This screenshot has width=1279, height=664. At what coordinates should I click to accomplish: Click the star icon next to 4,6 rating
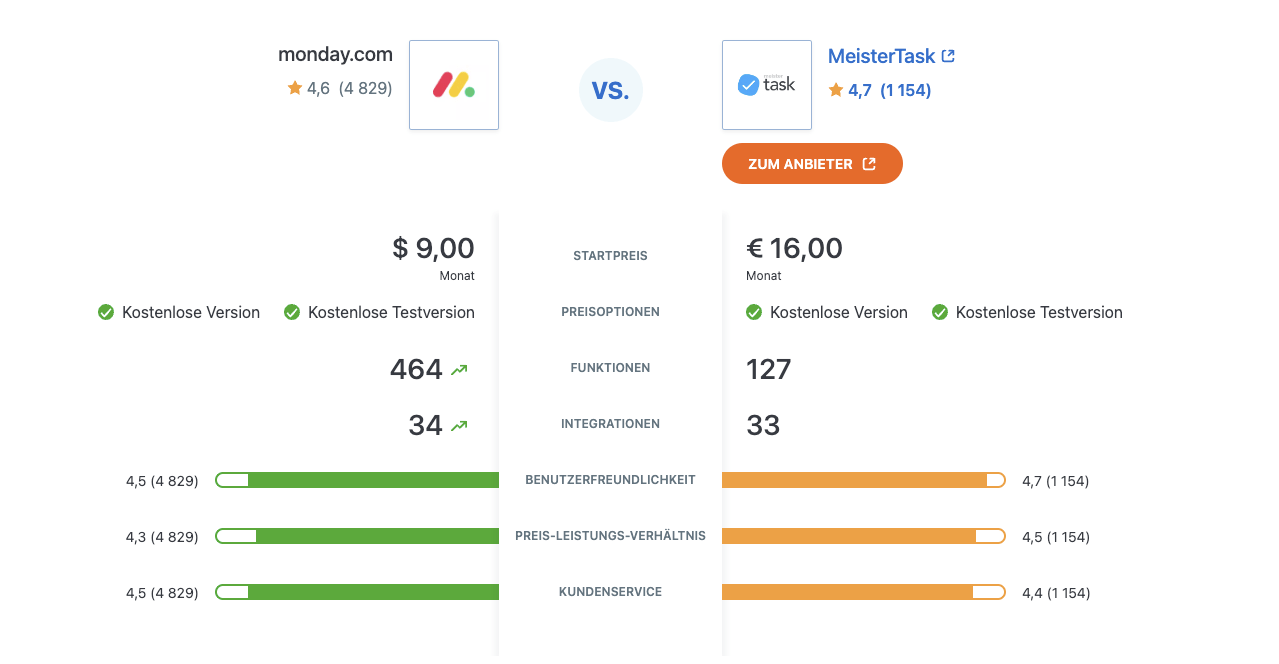point(295,88)
